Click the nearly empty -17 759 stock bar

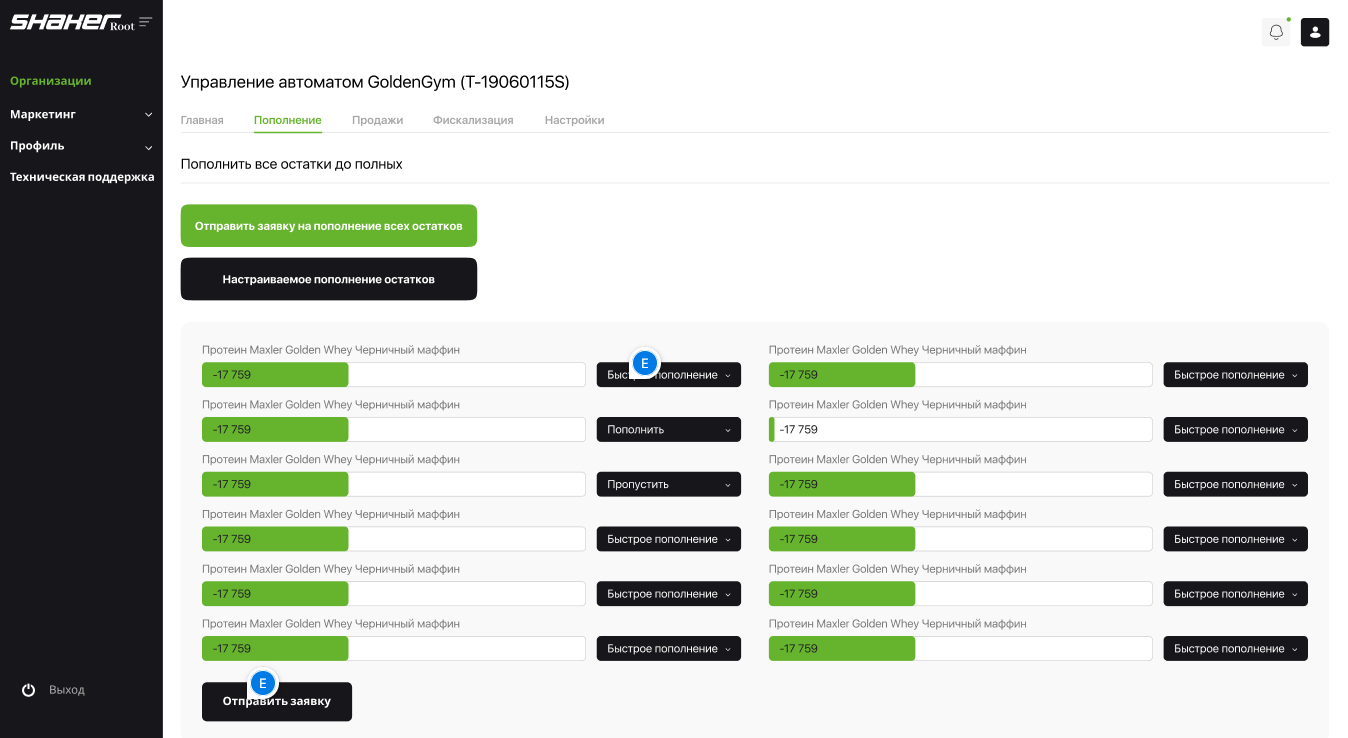point(961,430)
